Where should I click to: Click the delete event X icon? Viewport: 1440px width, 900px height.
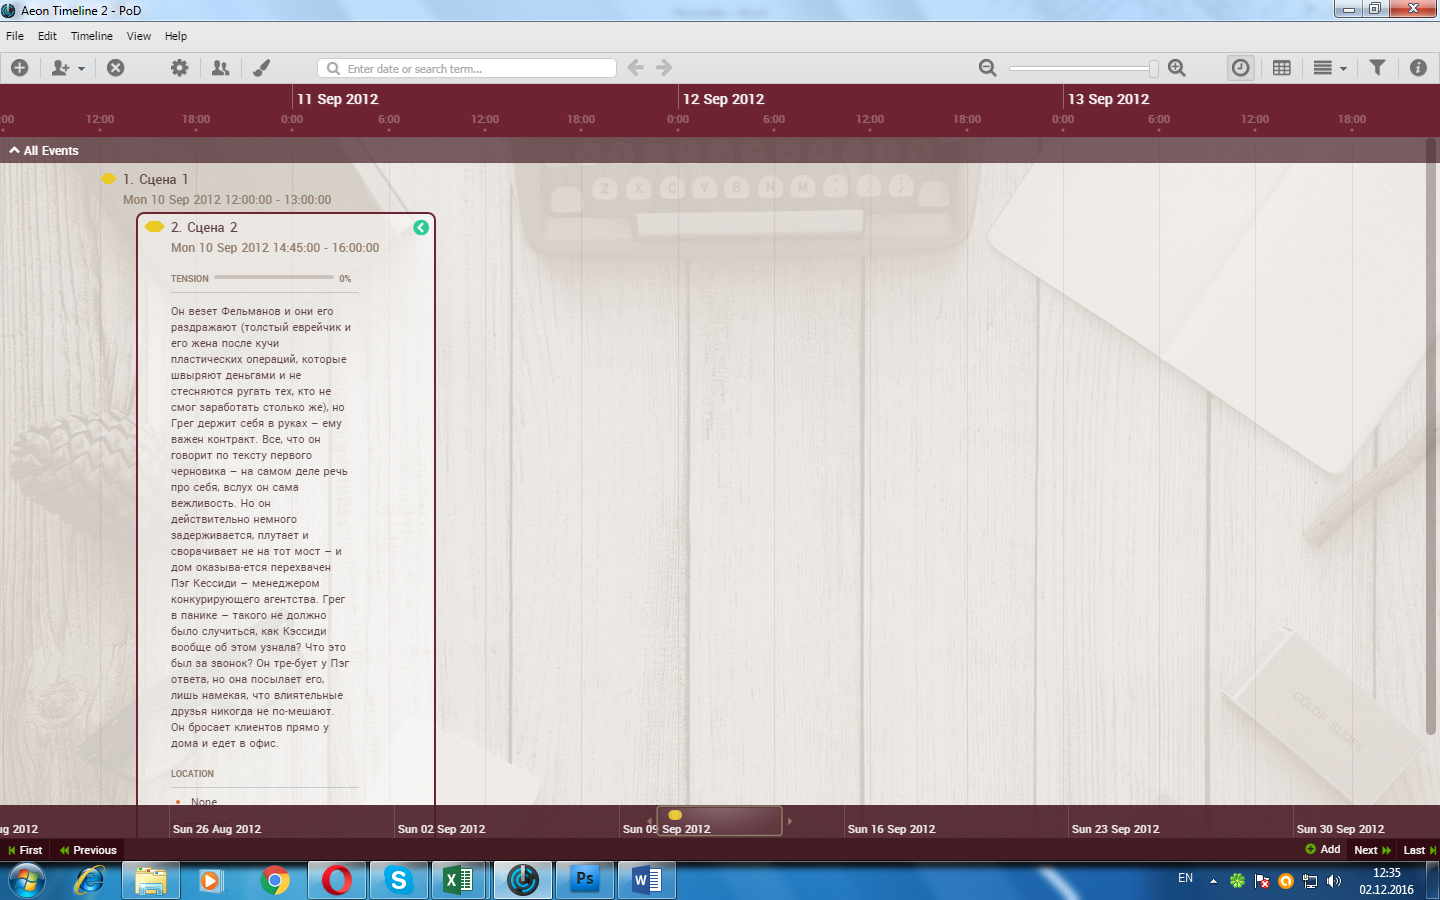click(116, 68)
